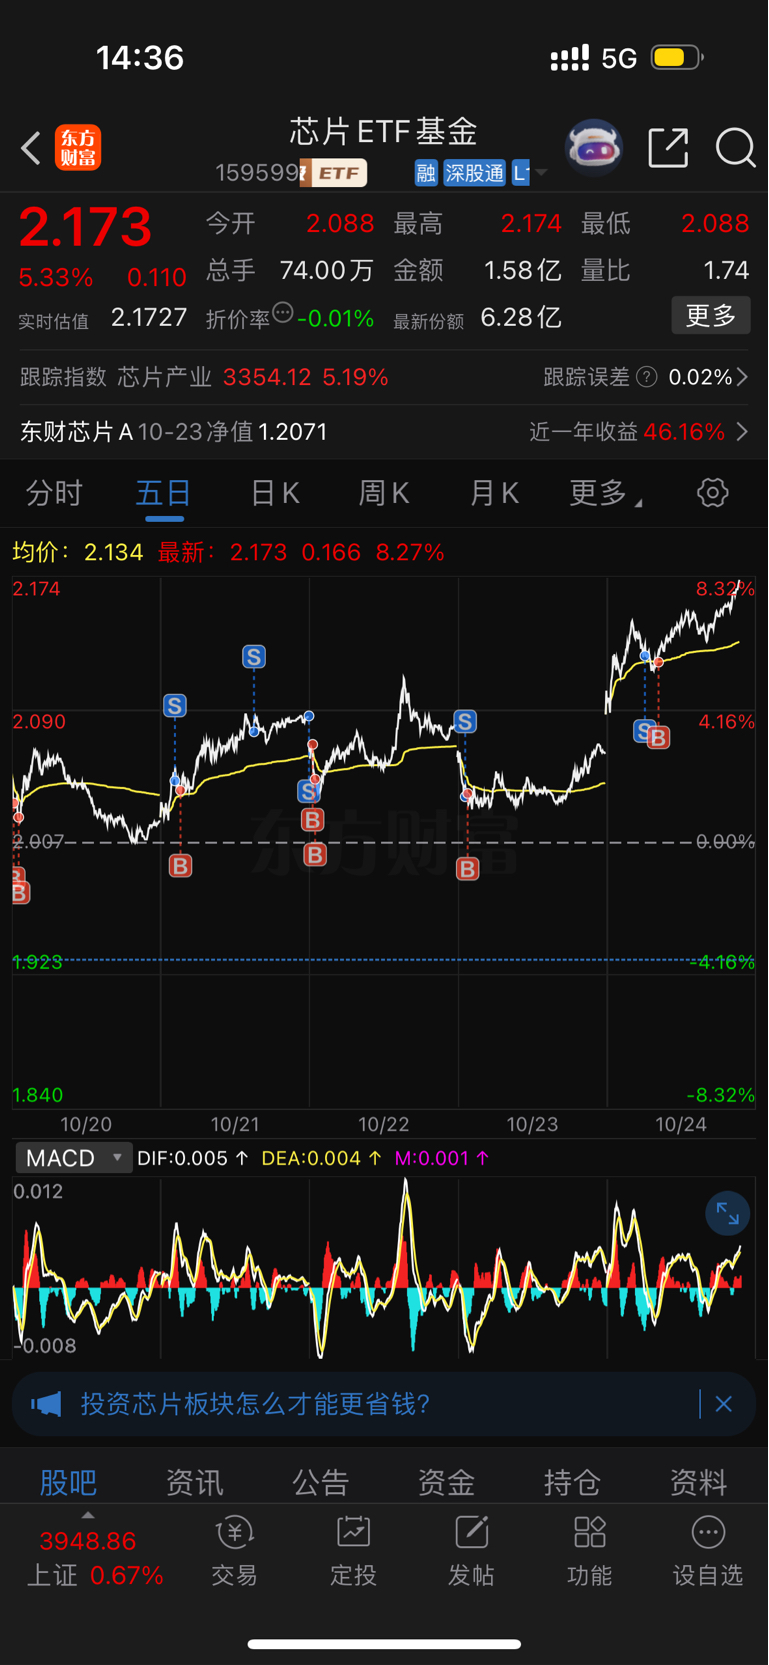Tap the 14:36 status bar clock

click(x=140, y=58)
